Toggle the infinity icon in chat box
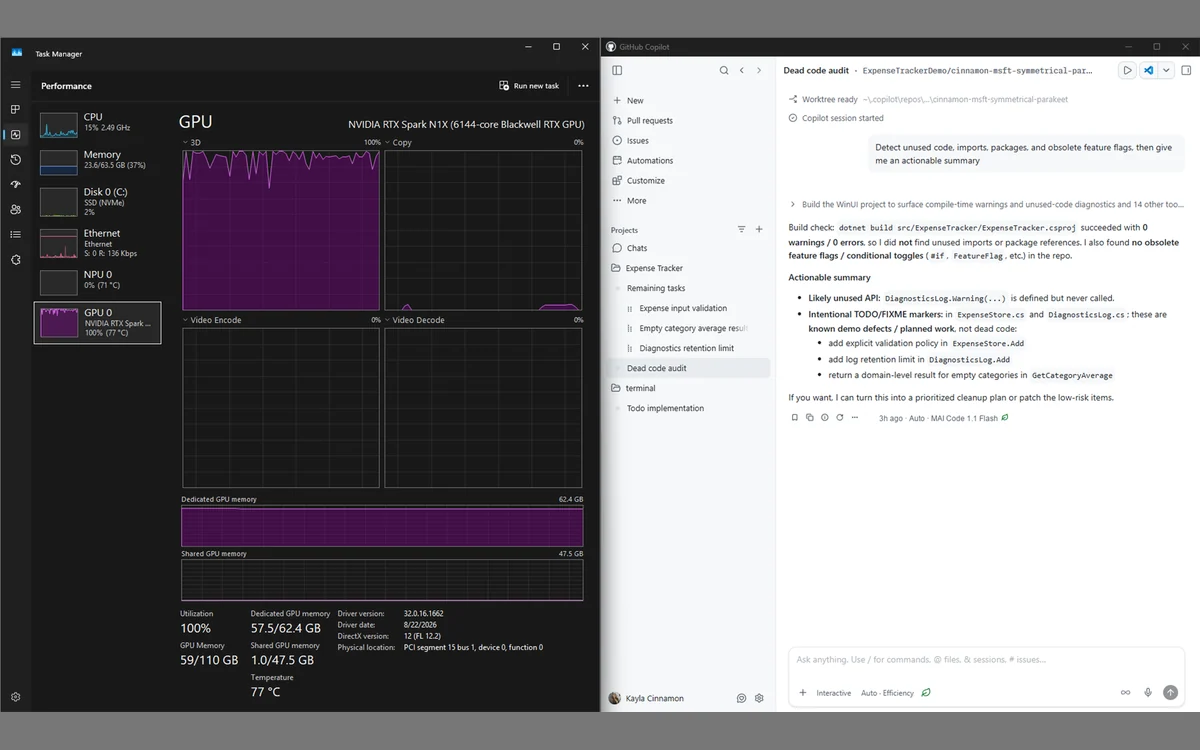The width and height of the screenshot is (1200, 750). [1125, 693]
